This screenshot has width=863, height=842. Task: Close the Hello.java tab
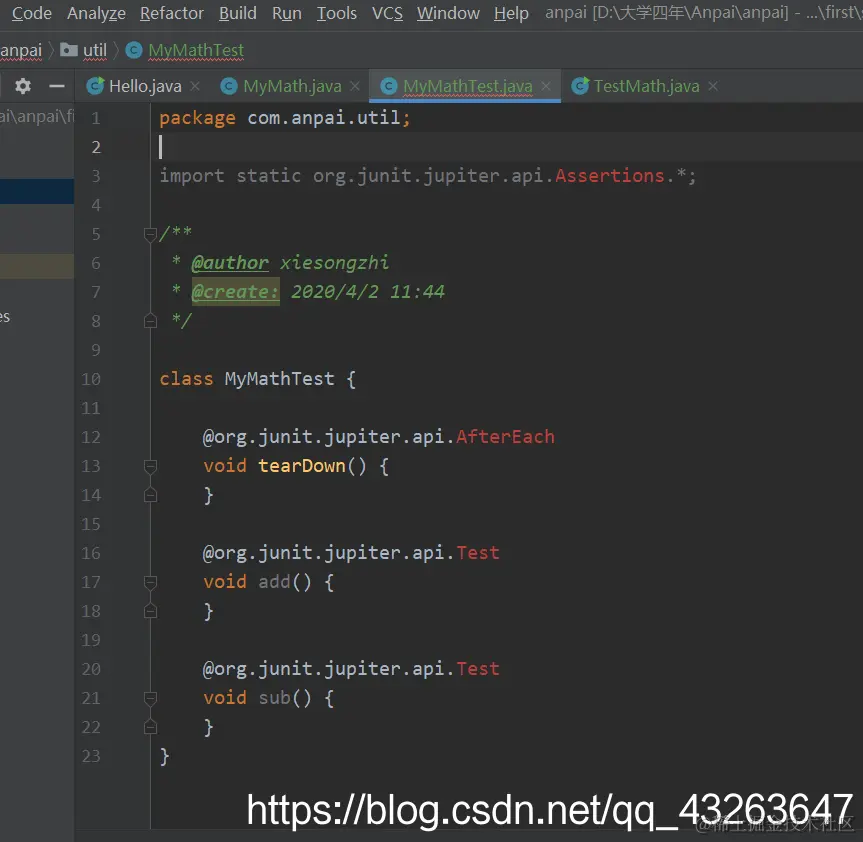click(x=195, y=86)
